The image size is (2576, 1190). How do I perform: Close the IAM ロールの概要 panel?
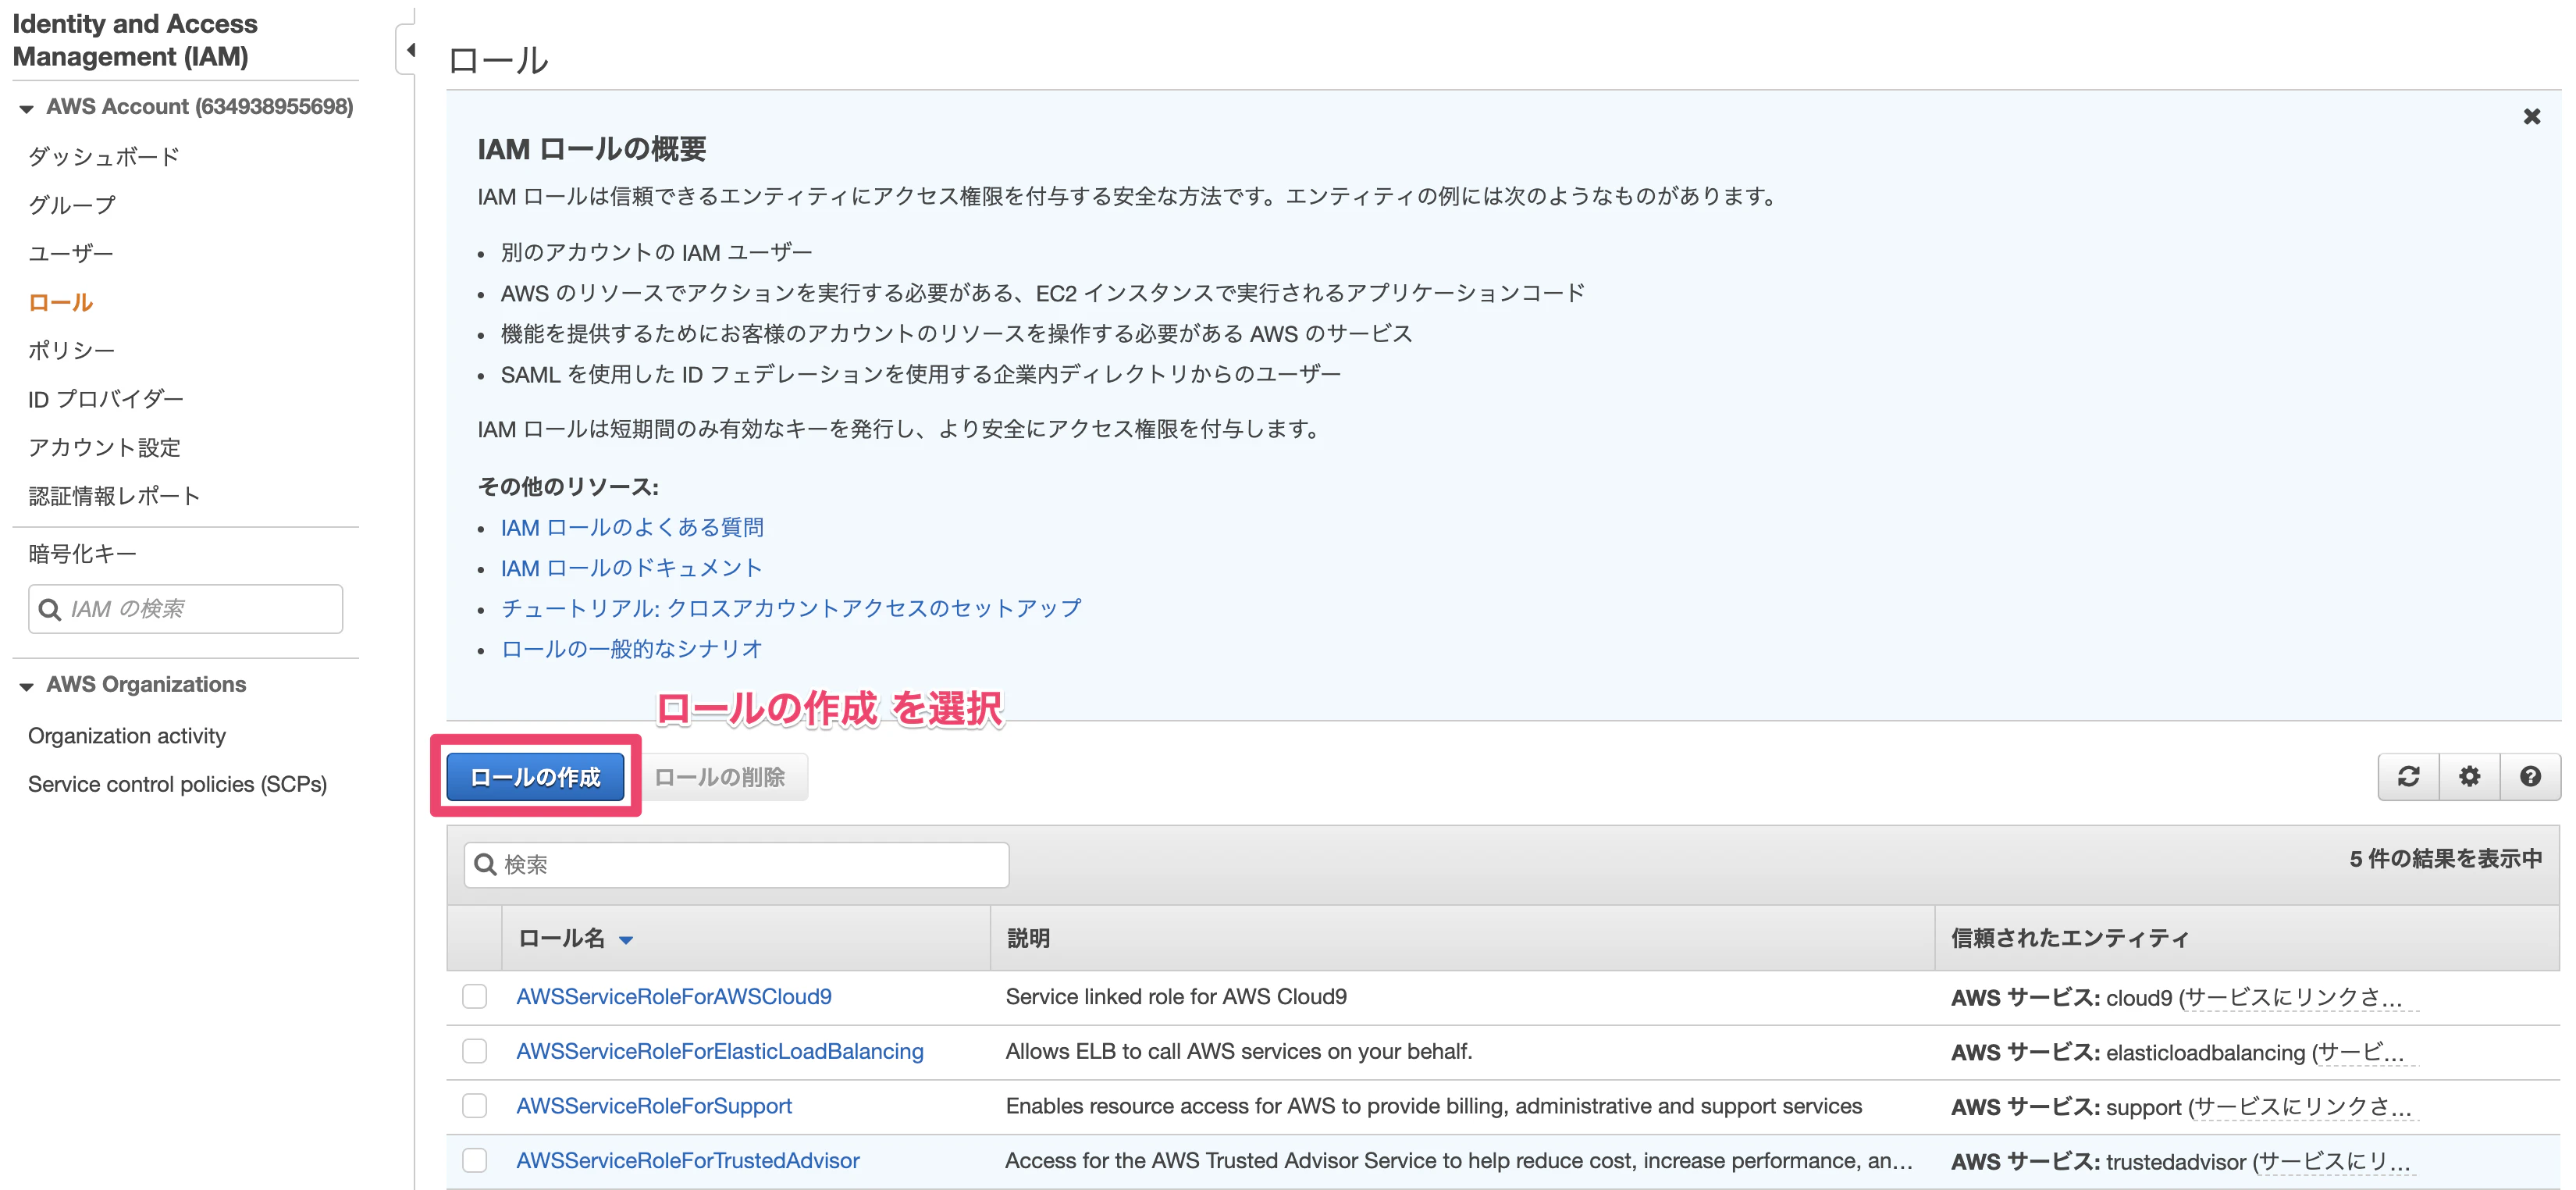[x=2531, y=117]
